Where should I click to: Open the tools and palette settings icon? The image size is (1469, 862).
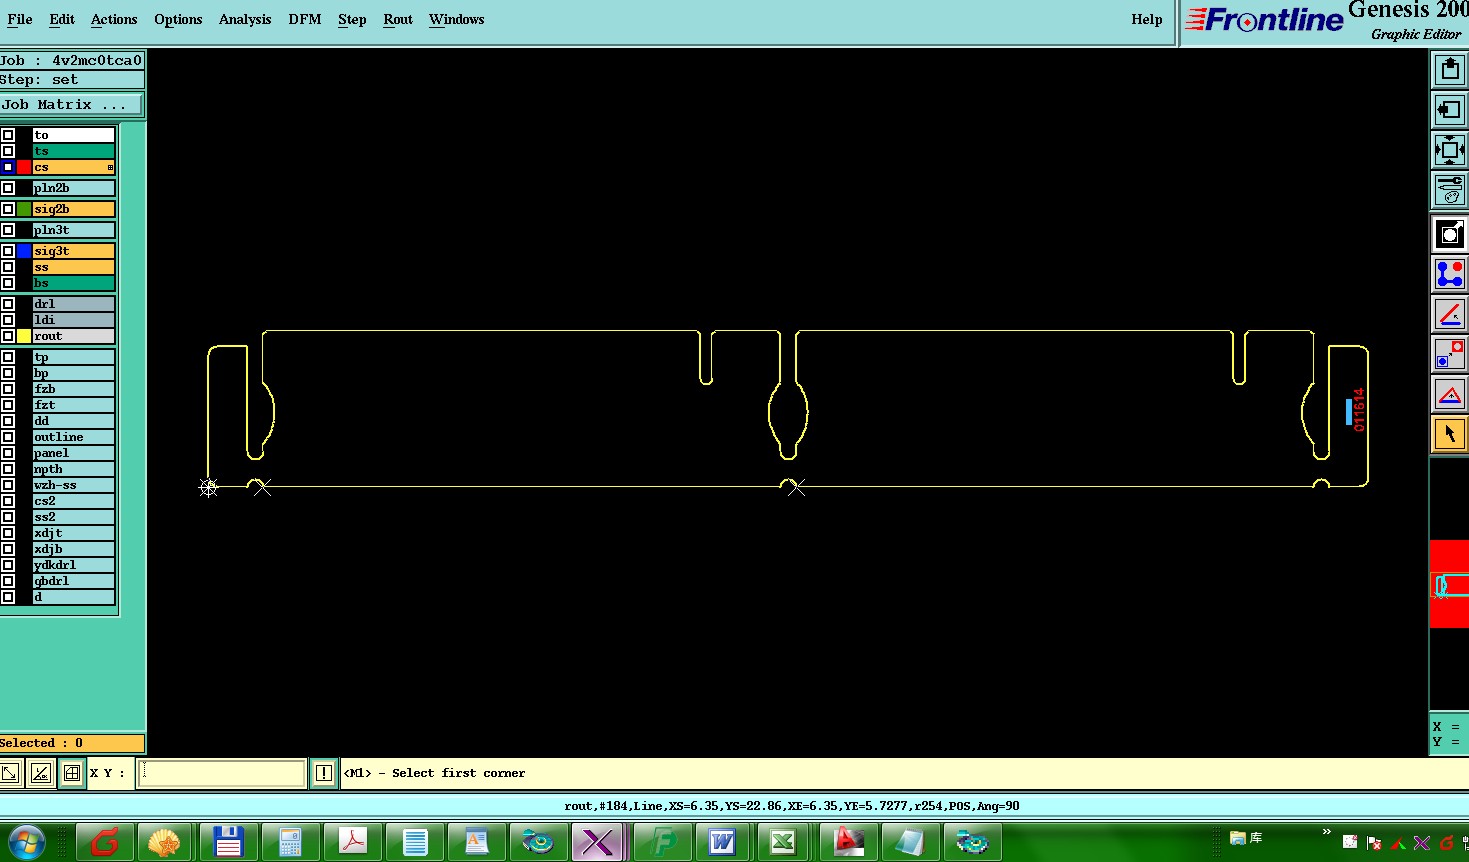point(1449,189)
